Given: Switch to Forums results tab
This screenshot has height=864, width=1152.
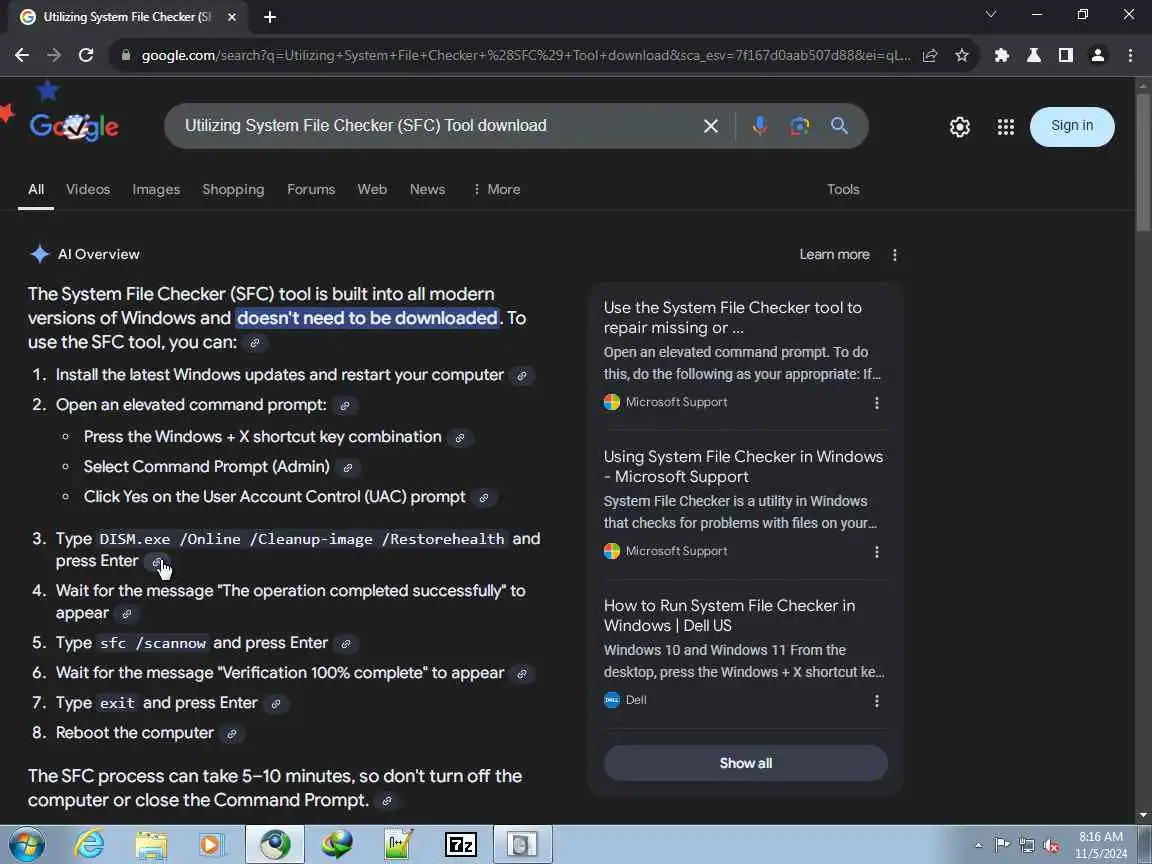Looking at the screenshot, I should 311,190.
